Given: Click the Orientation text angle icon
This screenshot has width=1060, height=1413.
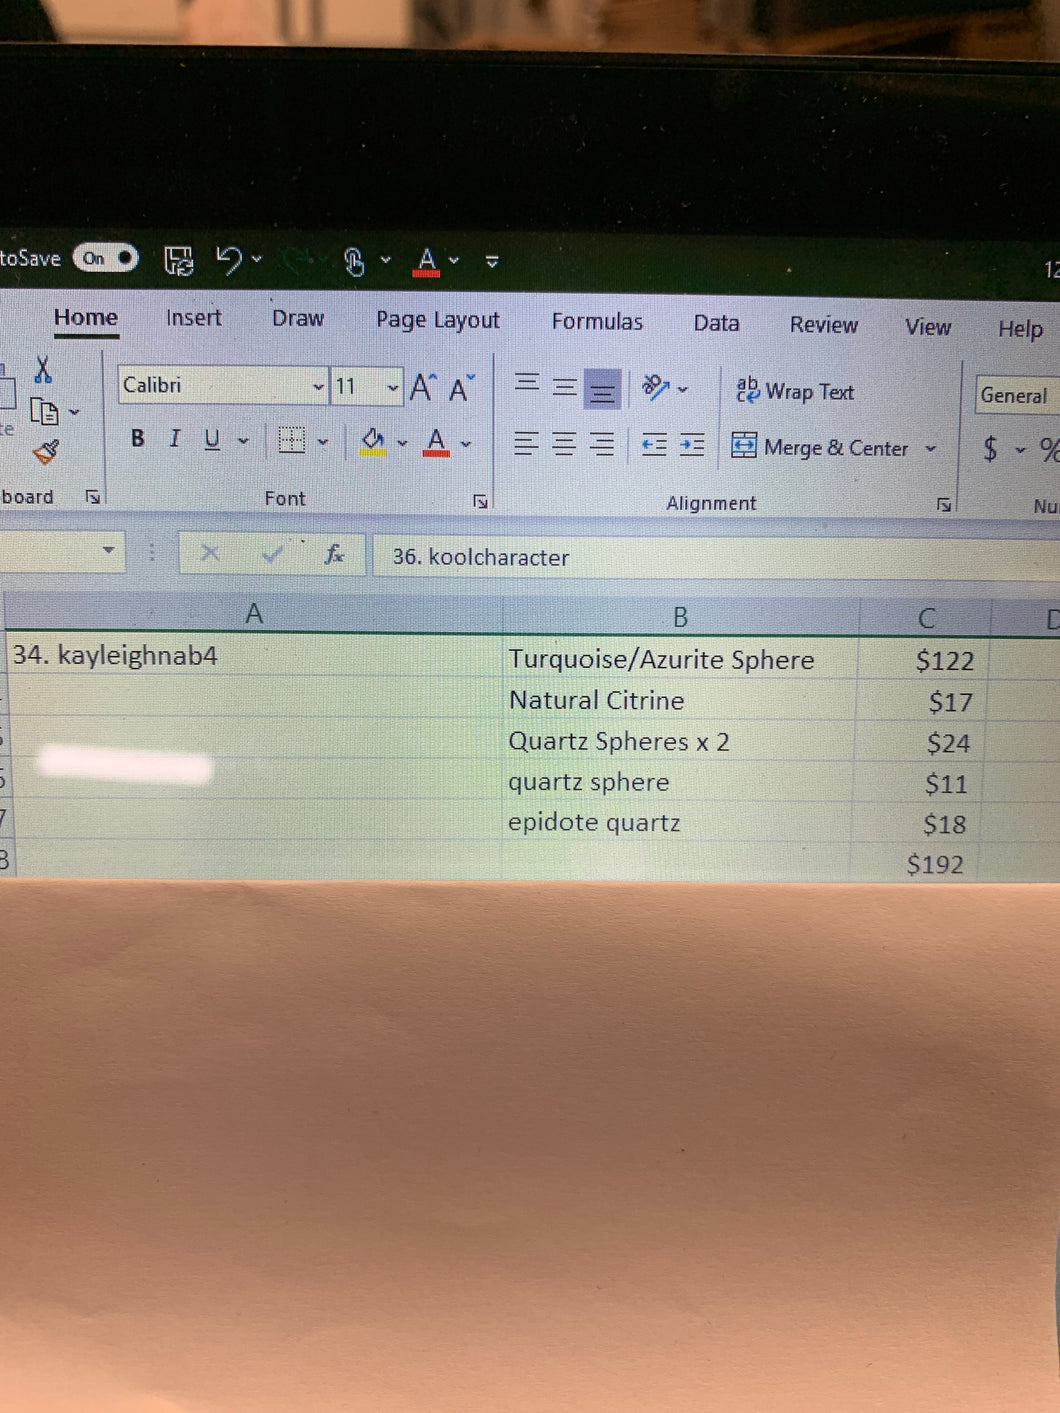Looking at the screenshot, I should tap(656, 387).
